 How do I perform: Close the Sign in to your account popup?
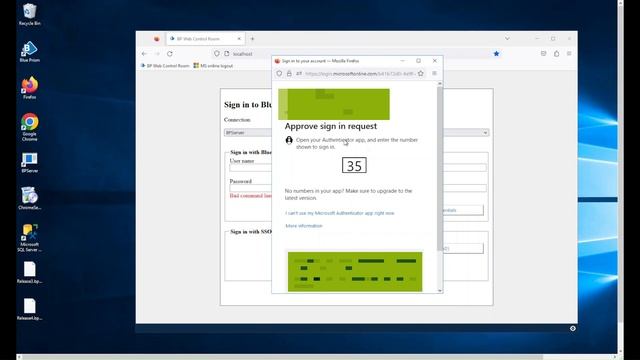(x=435, y=61)
